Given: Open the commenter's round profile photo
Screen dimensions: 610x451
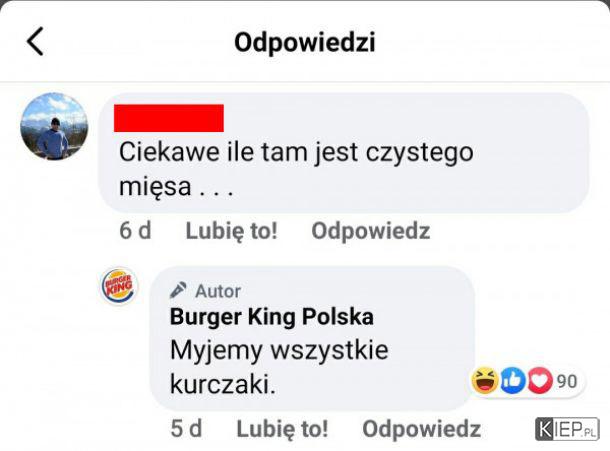Looking at the screenshot, I should pos(54,126).
